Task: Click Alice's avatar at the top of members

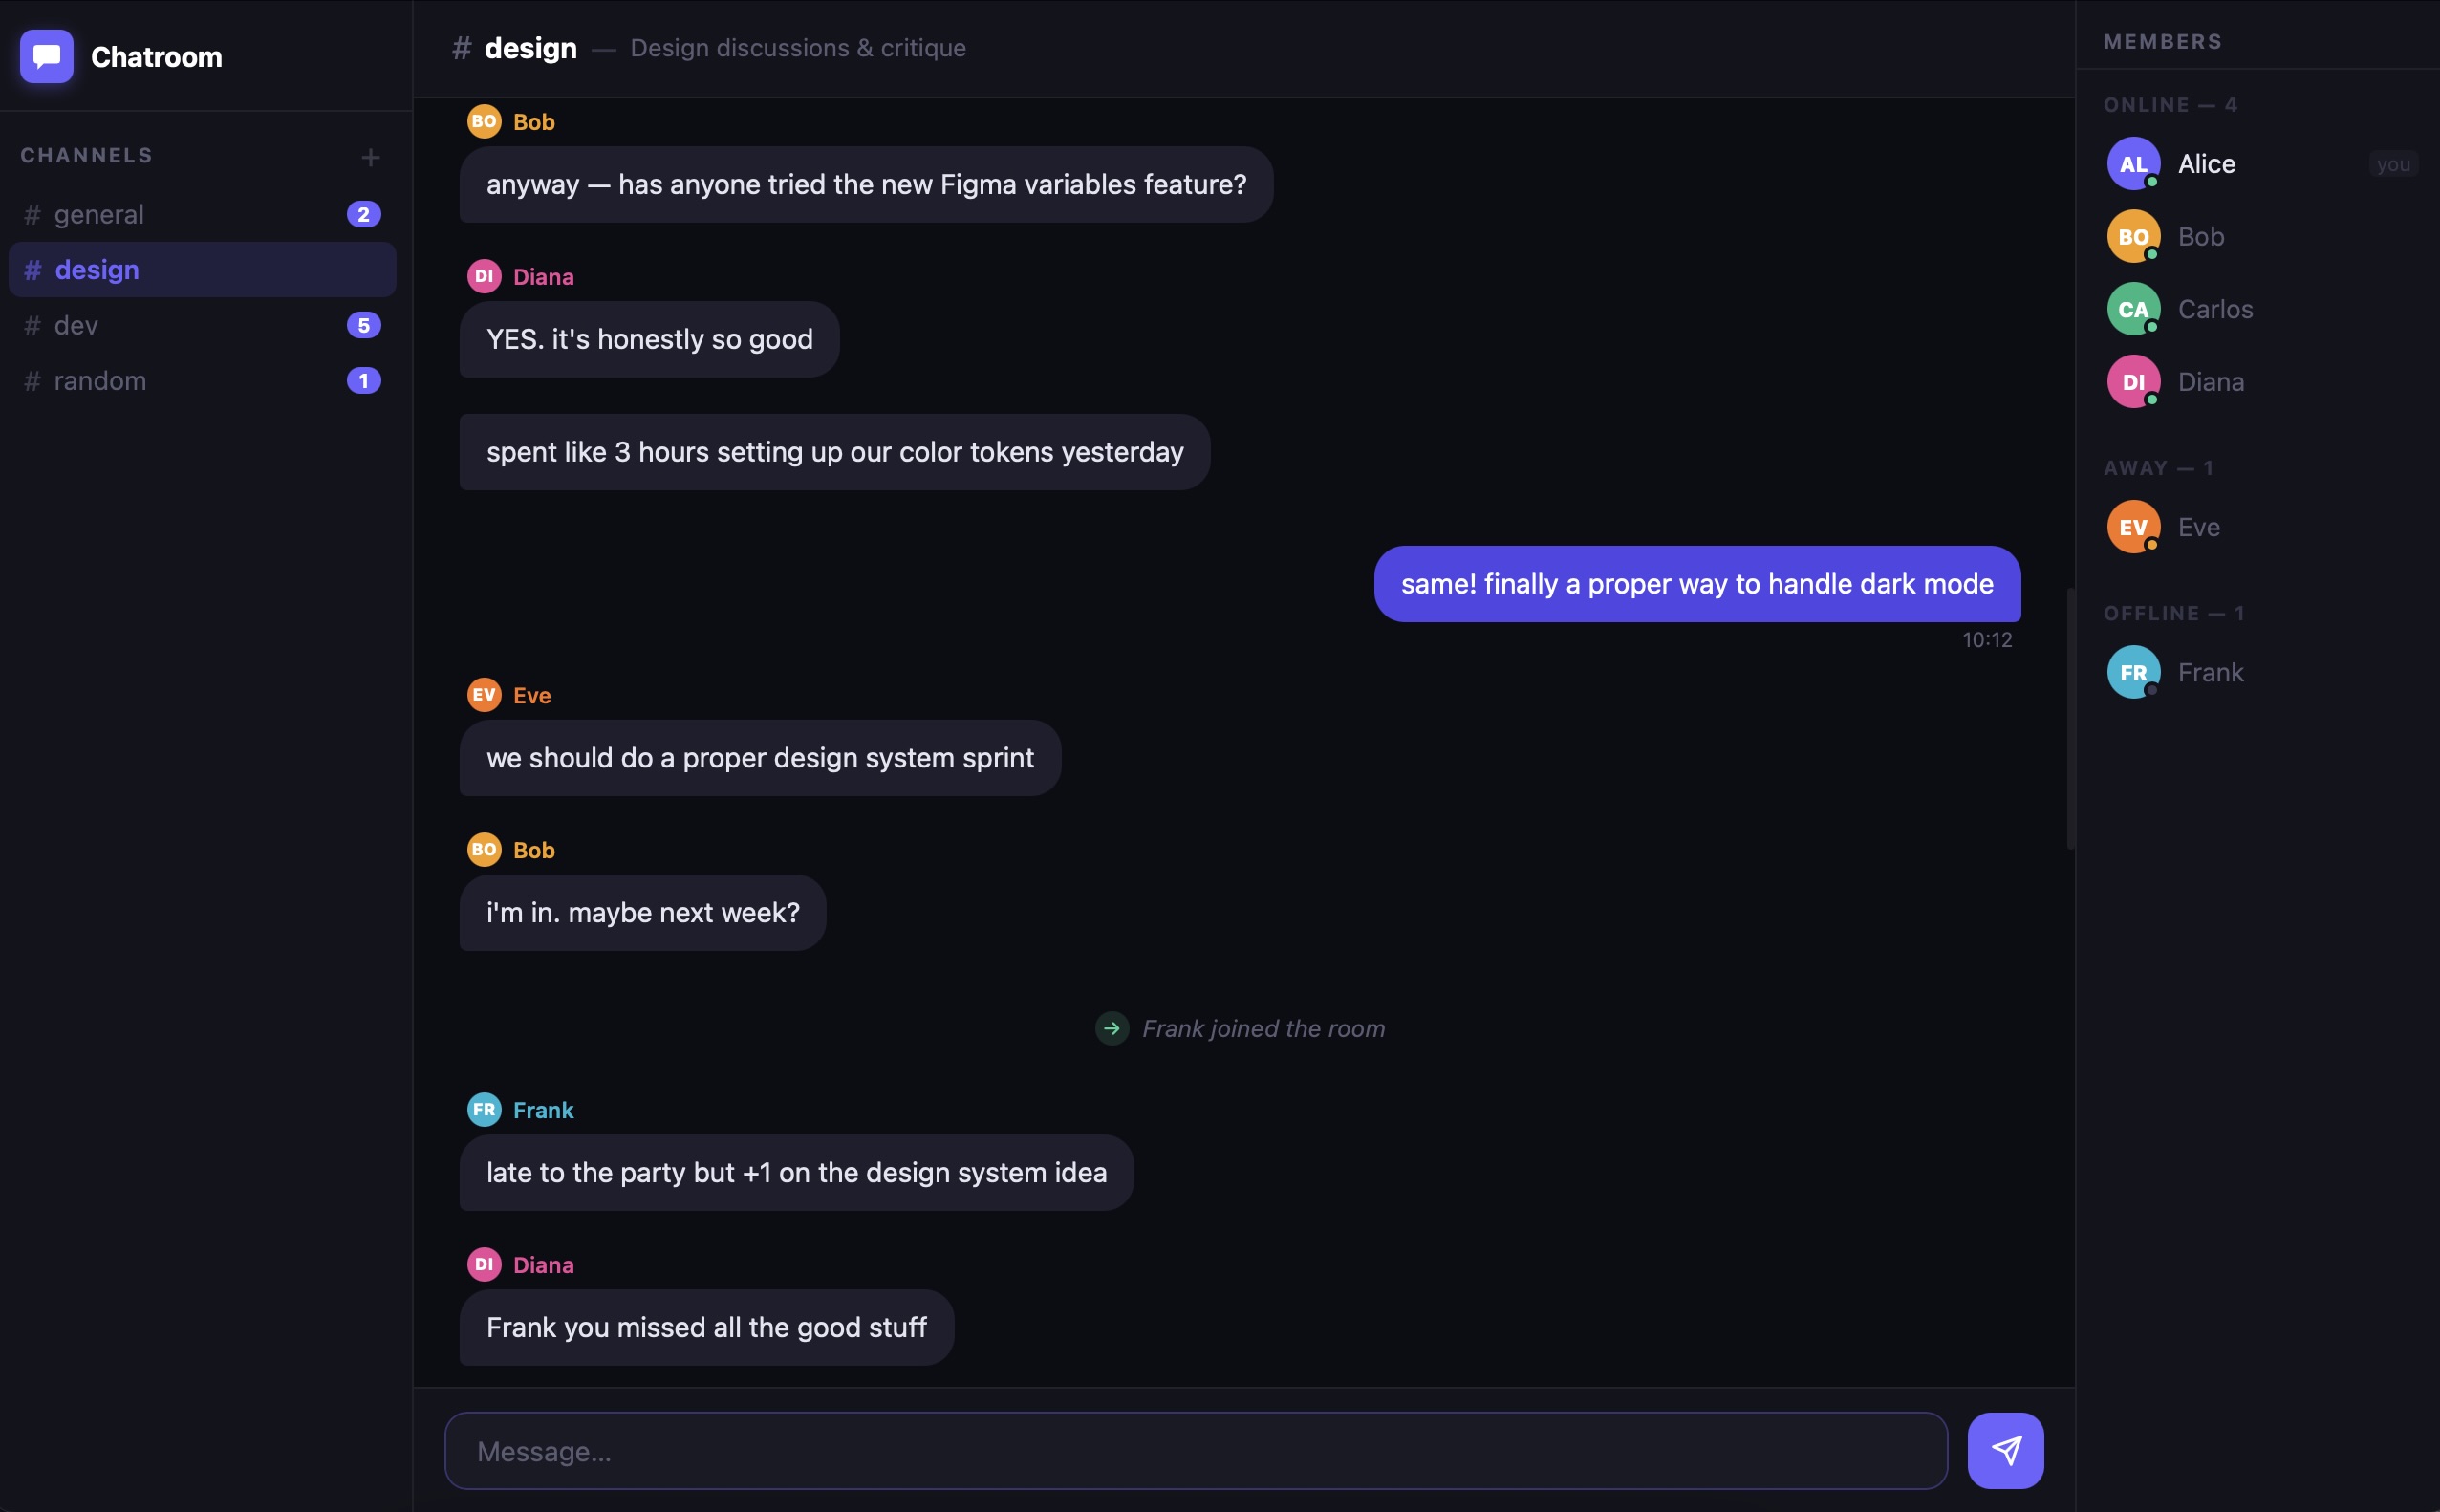Action: [x=2134, y=163]
